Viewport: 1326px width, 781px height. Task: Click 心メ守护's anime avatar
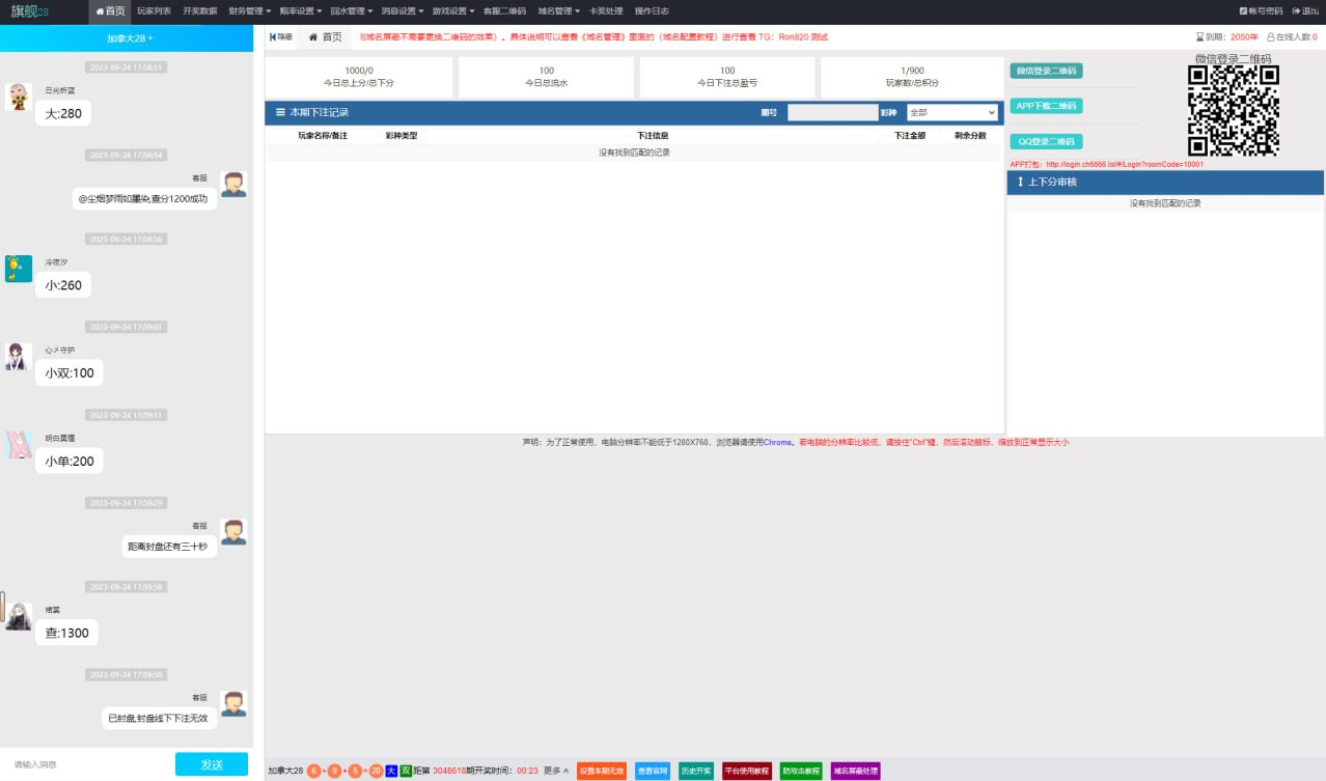[x=18, y=357]
